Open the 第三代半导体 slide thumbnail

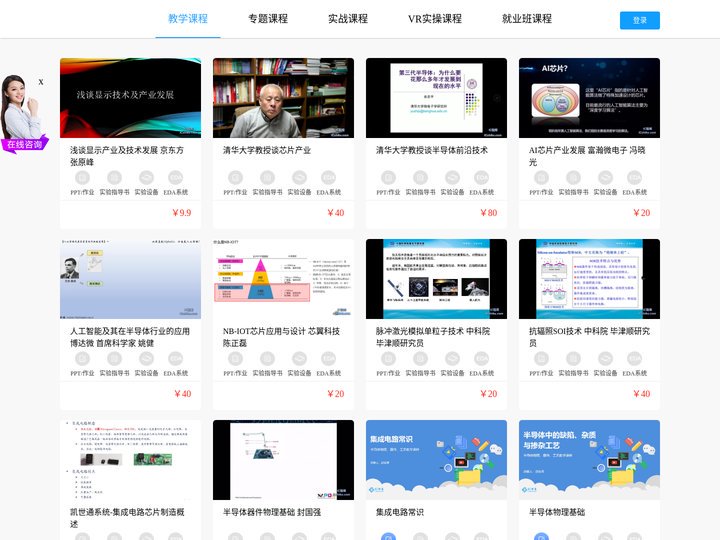pyautogui.click(x=436, y=98)
